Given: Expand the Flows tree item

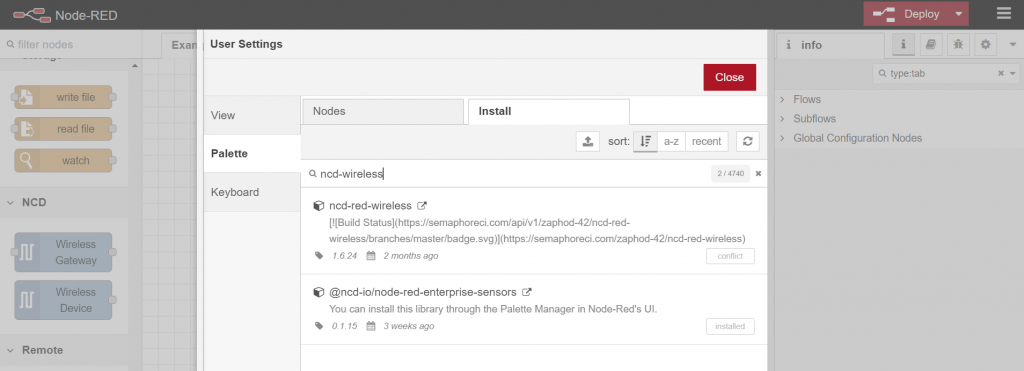Looking at the screenshot, I should (807, 99).
